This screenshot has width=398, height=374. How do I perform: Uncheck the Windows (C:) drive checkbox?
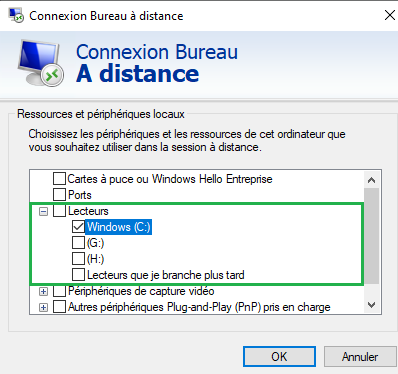click(x=78, y=227)
